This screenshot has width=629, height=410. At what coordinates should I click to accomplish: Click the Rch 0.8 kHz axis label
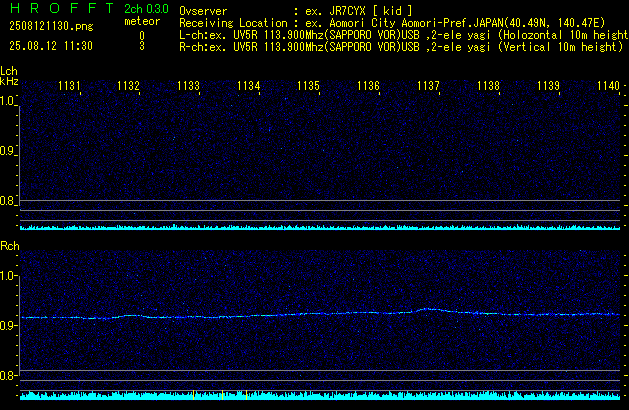tap(7, 375)
